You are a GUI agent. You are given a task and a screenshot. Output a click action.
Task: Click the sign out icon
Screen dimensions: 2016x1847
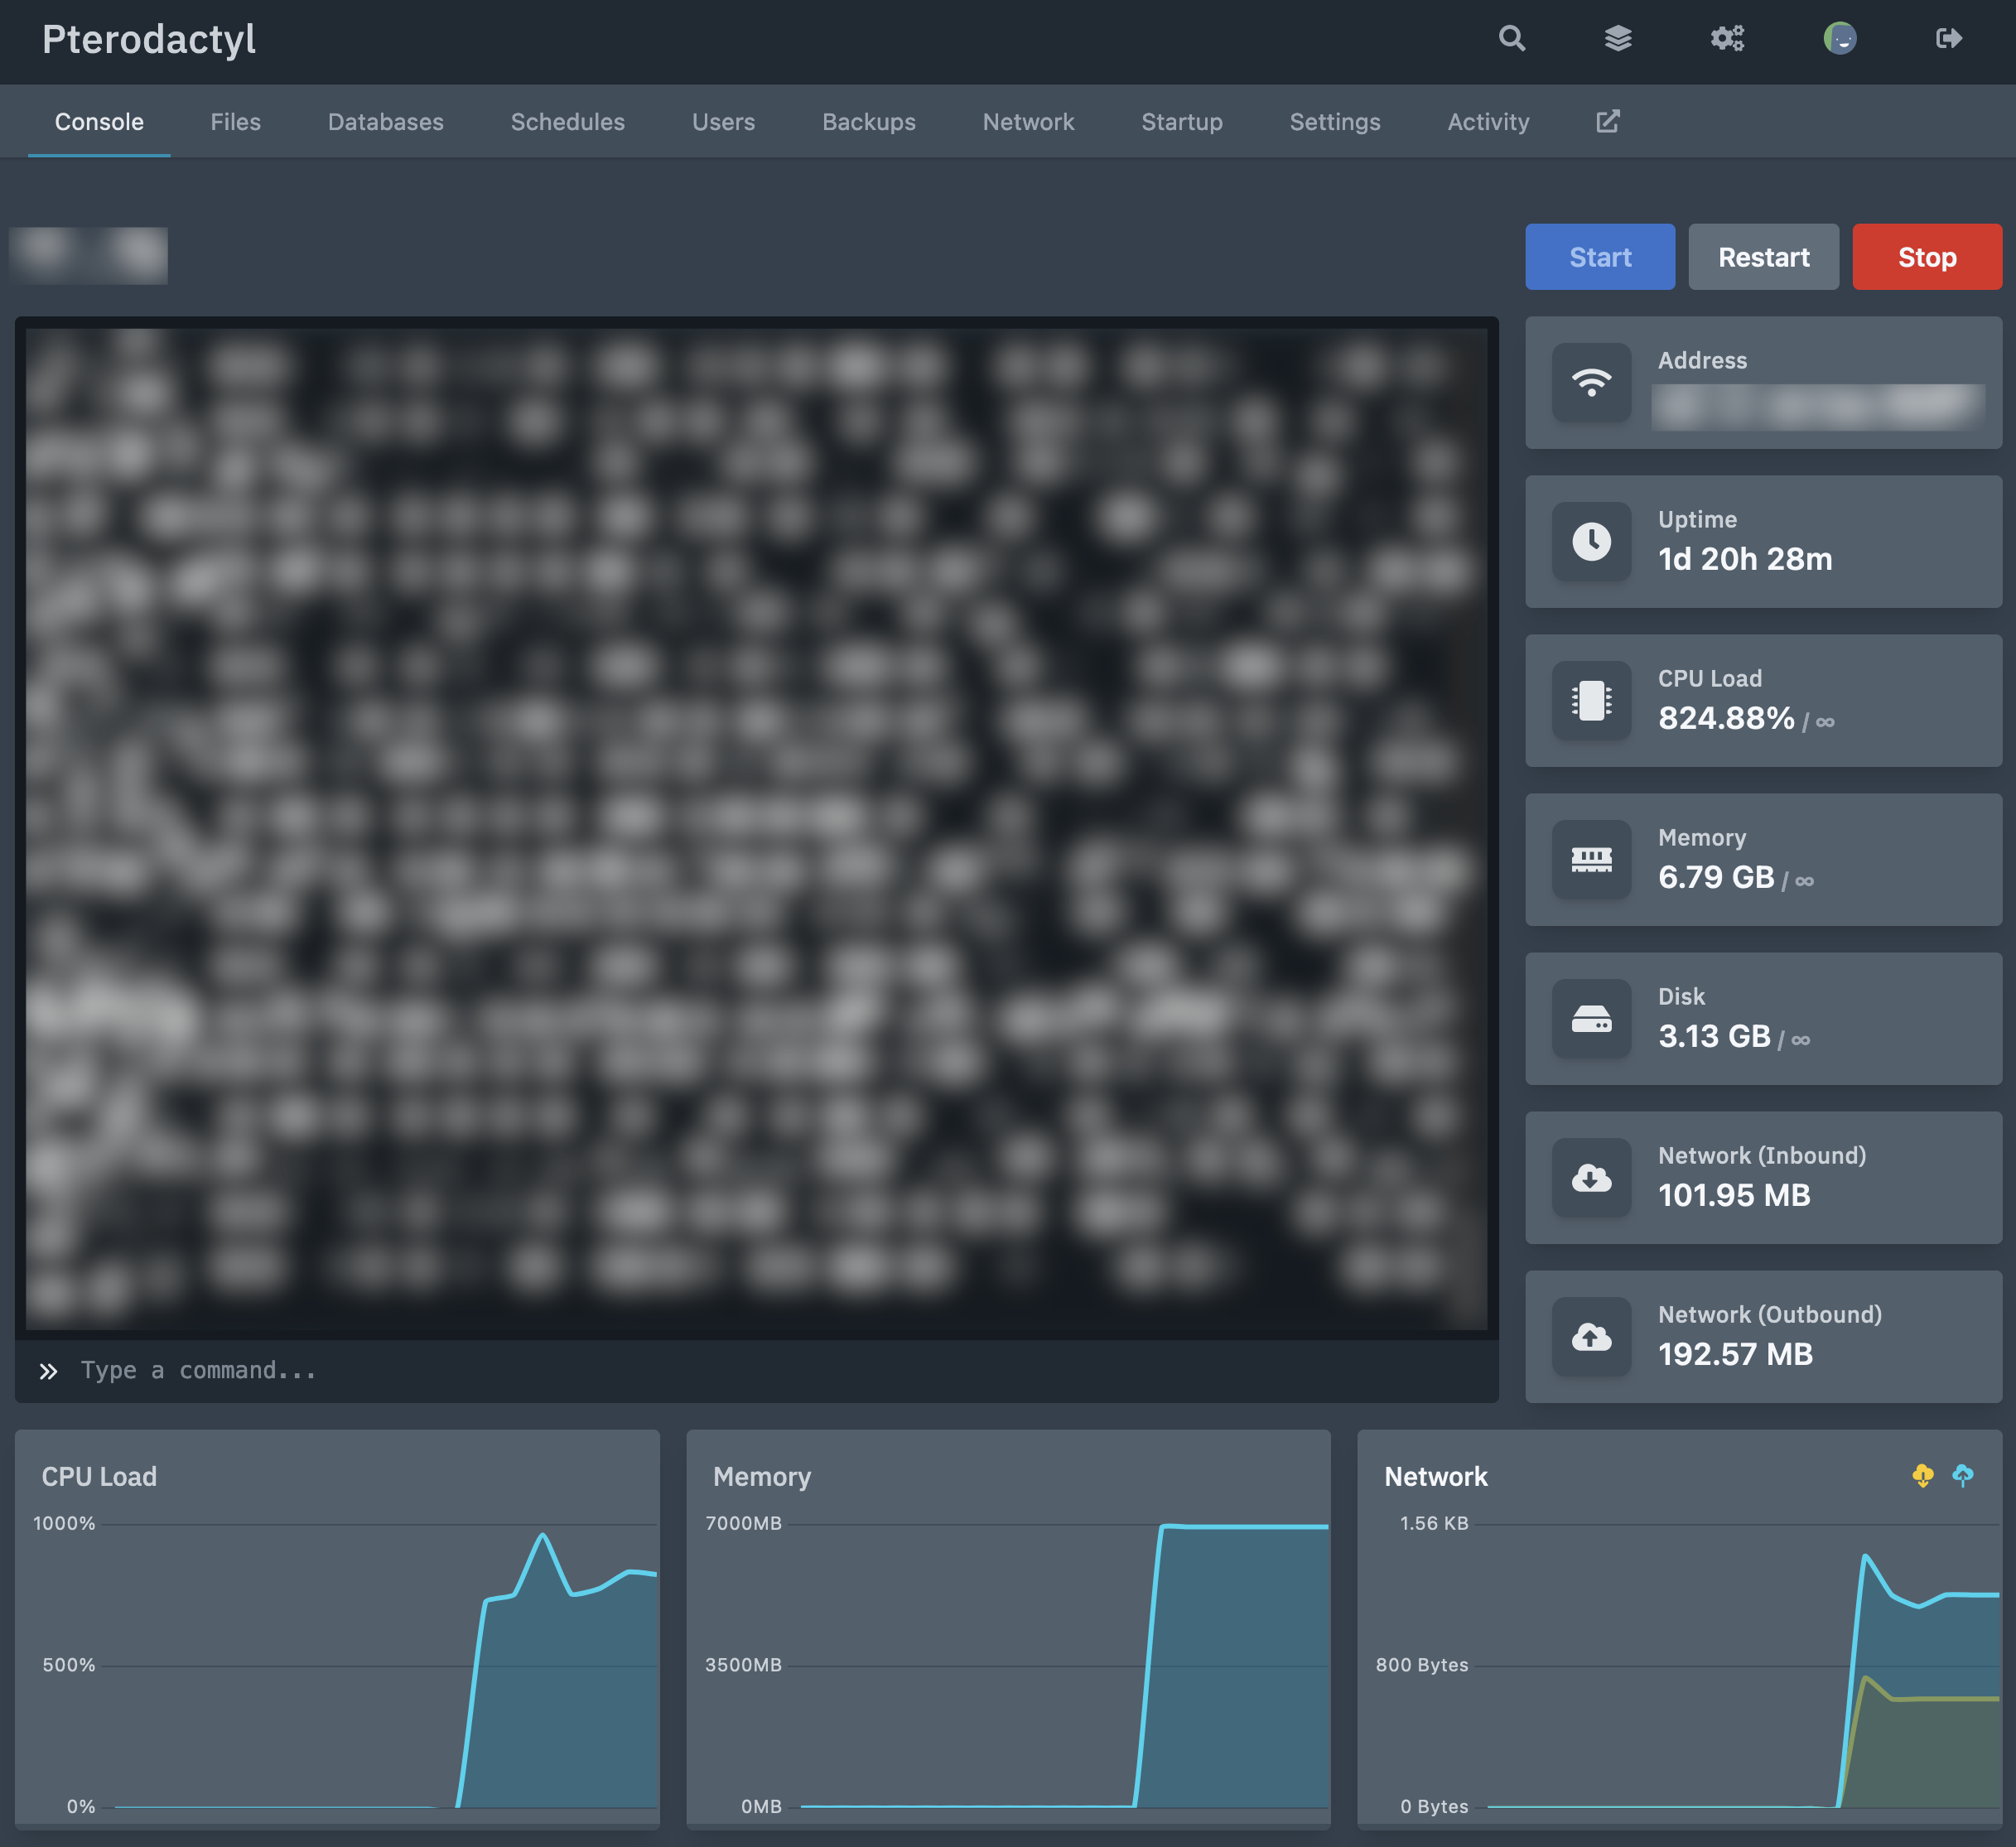1949,39
